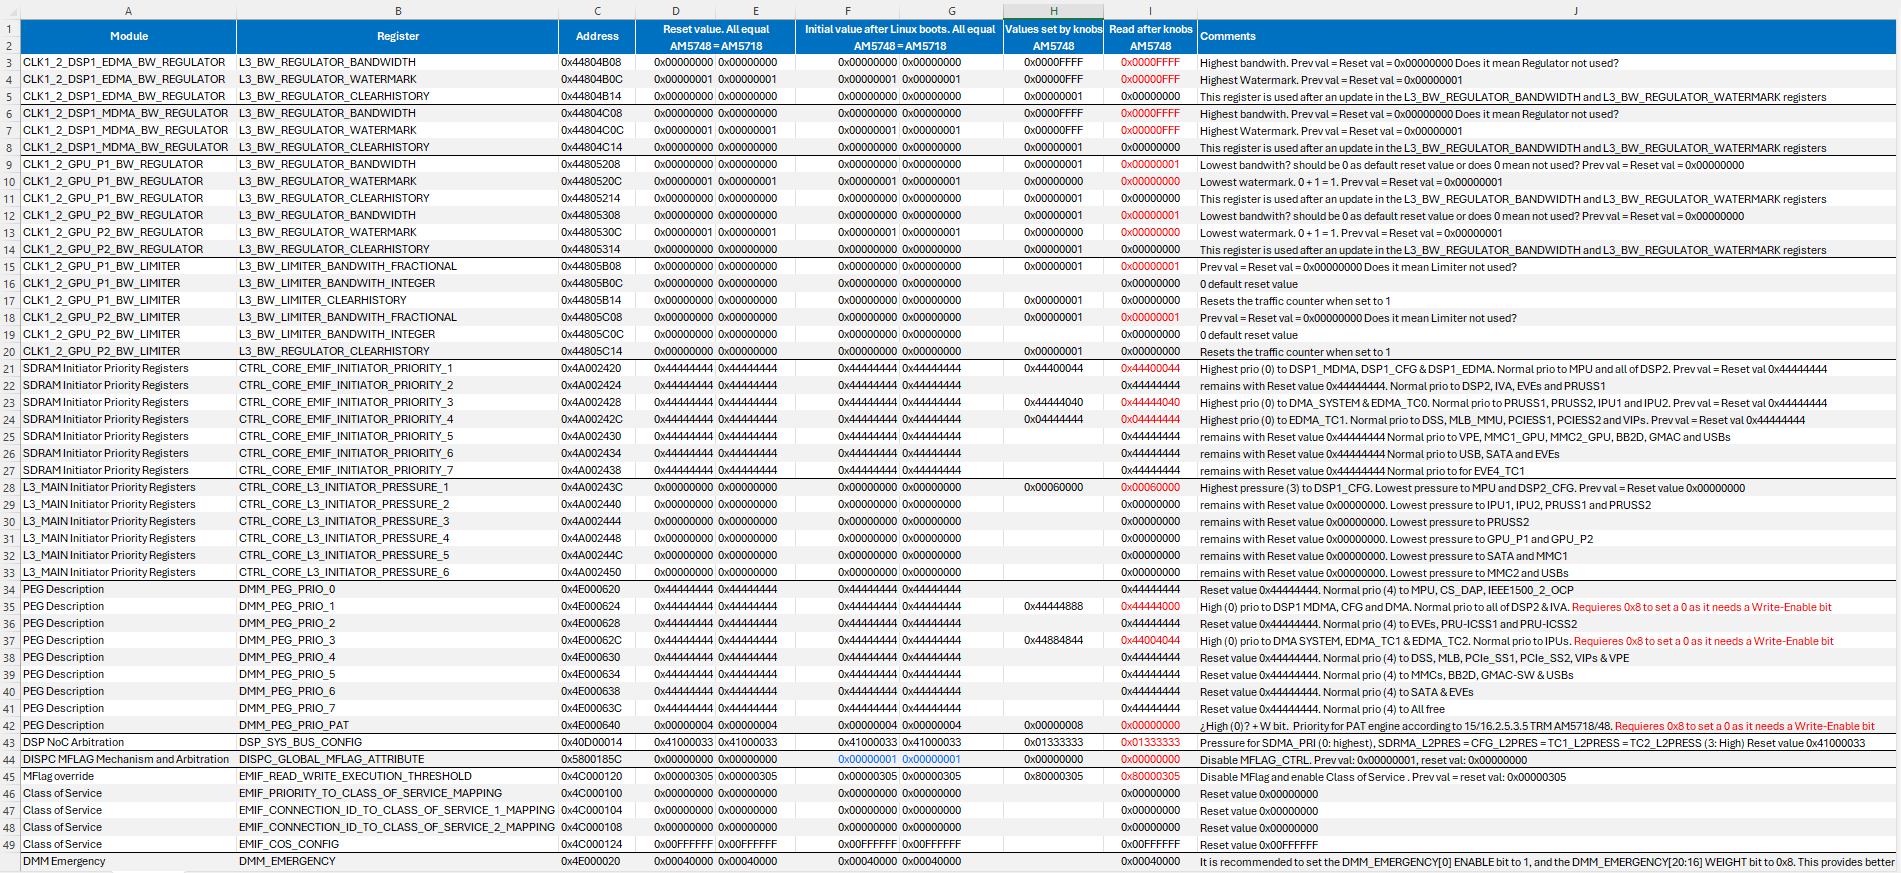Click the Module header cell
The height and width of the screenshot is (873, 1901).
point(128,36)
